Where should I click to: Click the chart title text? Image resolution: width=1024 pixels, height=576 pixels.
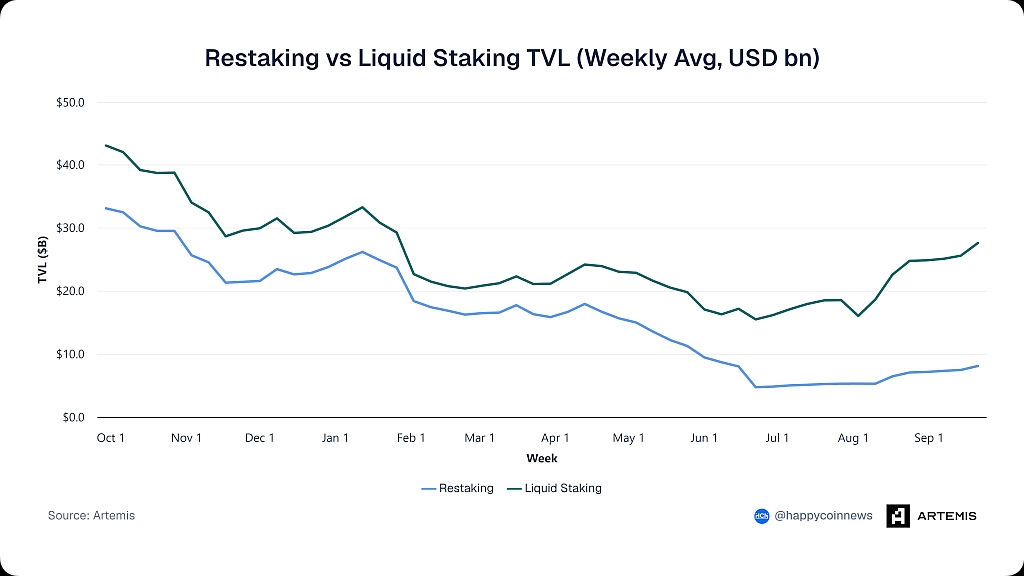[x=512, y=58]
